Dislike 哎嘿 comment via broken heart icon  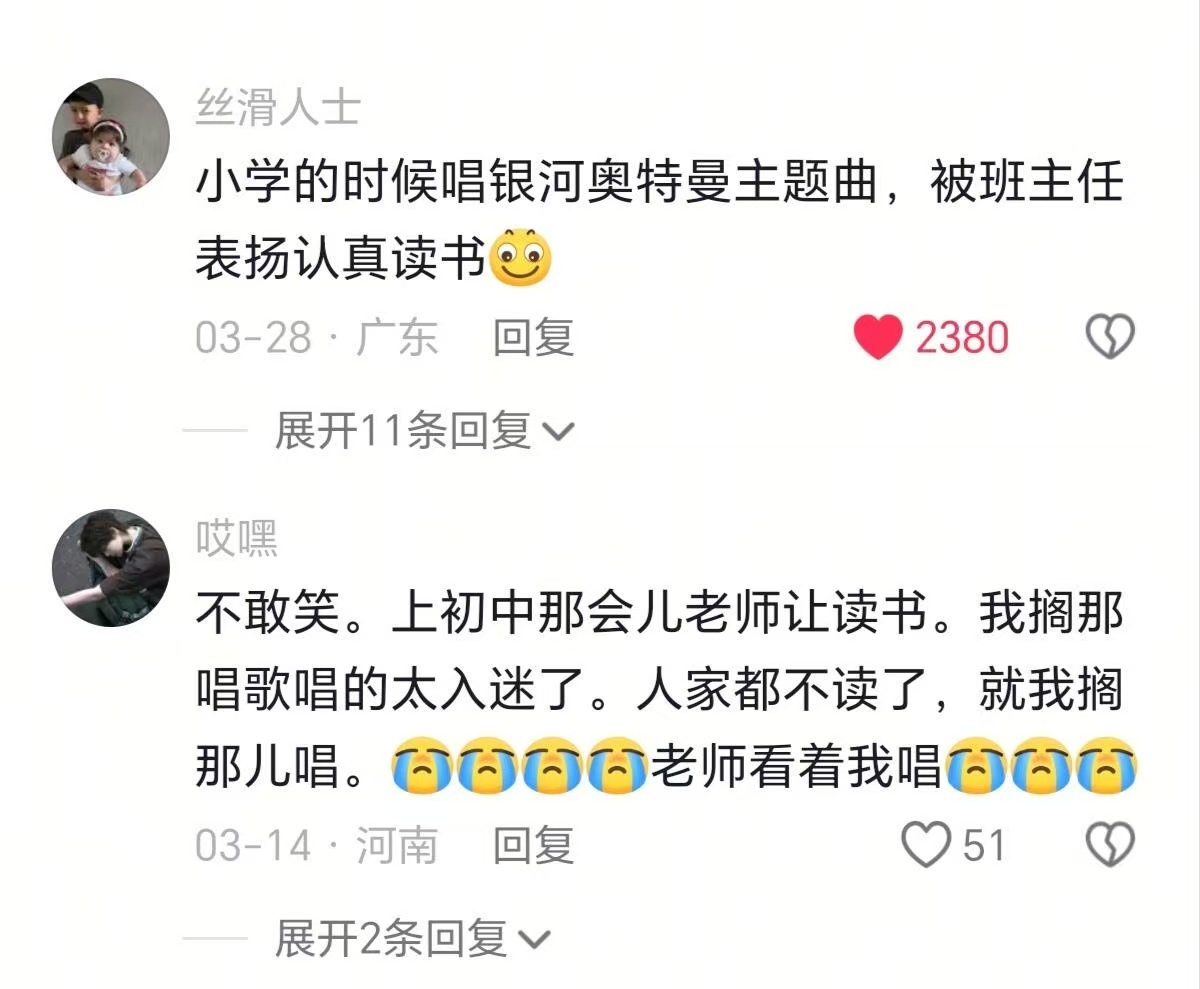(1110, 846)
